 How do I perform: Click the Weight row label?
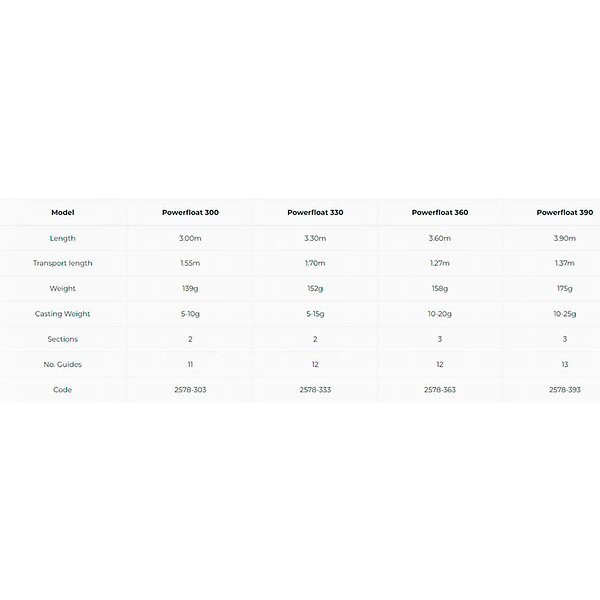pos(63,288)
